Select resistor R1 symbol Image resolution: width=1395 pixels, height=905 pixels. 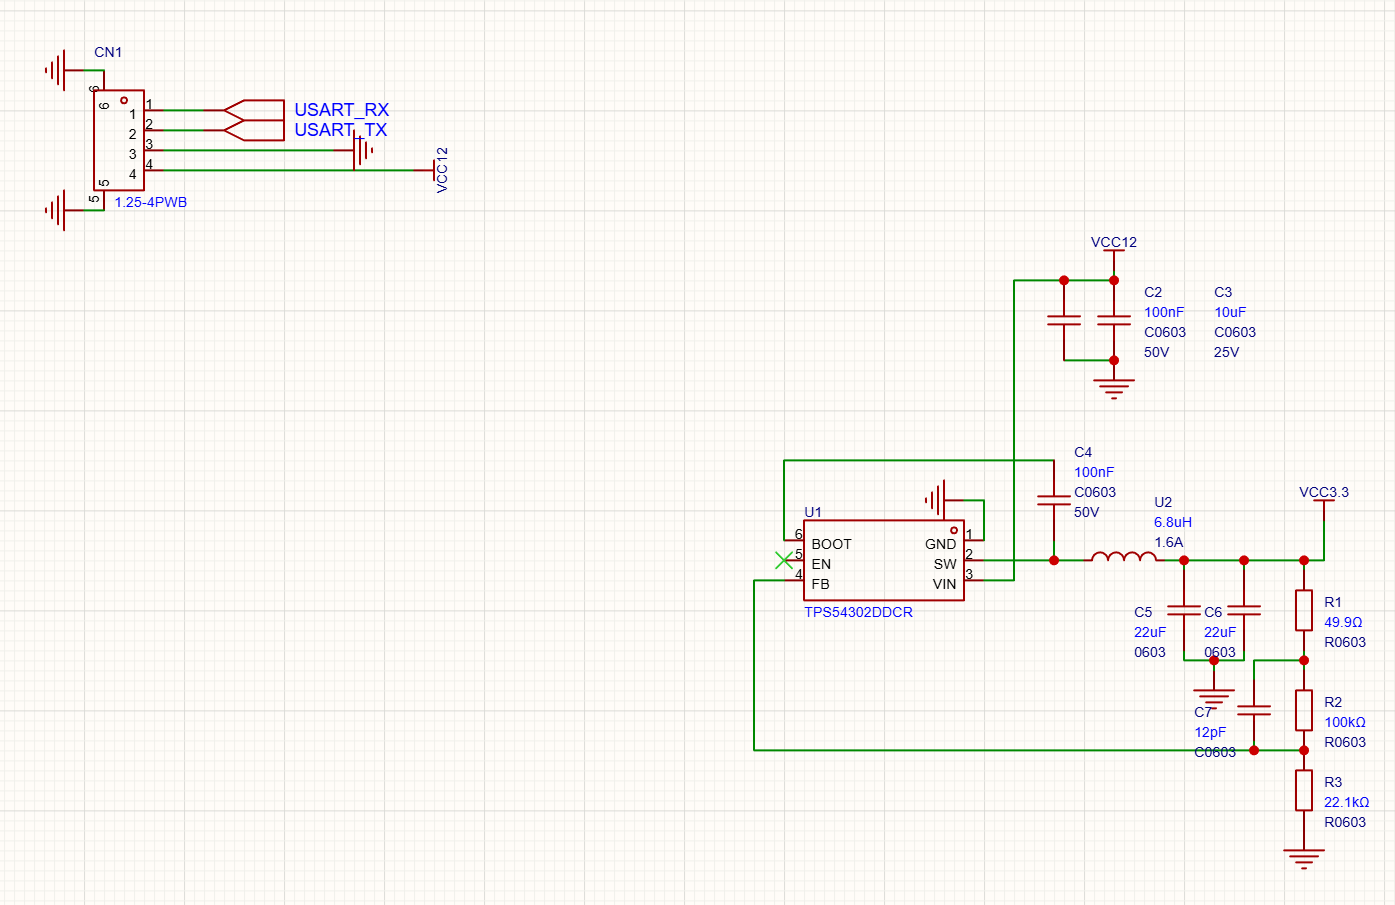click(x=1303, y=610)
